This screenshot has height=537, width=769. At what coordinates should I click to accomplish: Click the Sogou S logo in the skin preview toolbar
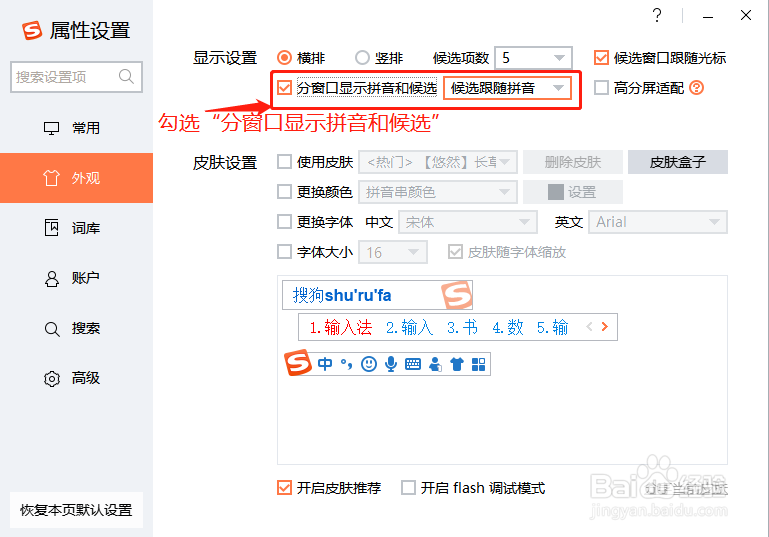point(297,363)
